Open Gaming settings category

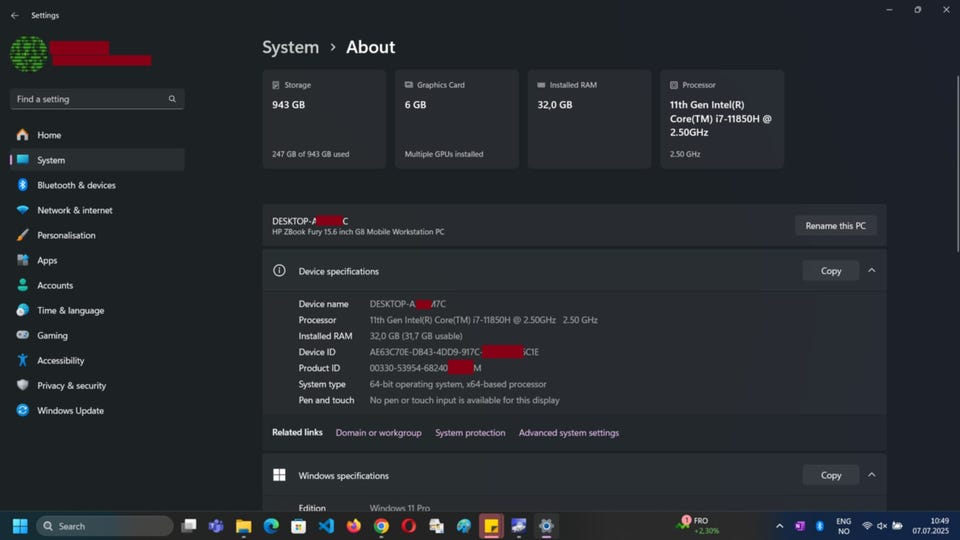[52, 335]
